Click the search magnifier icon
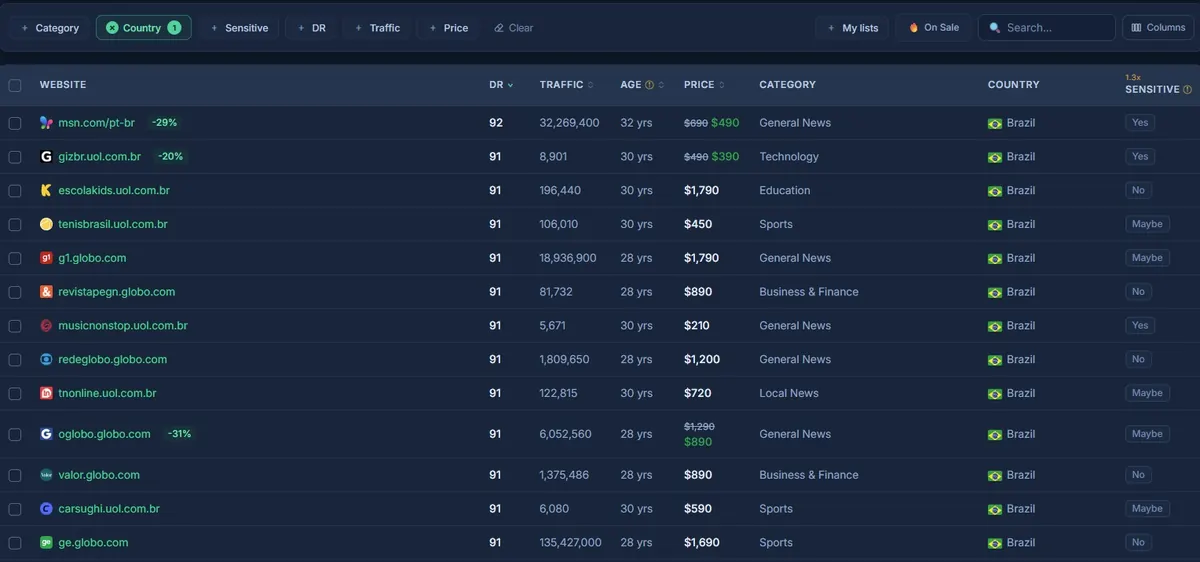The height and width of the screenshot is (562, 1200). point(995,28)
